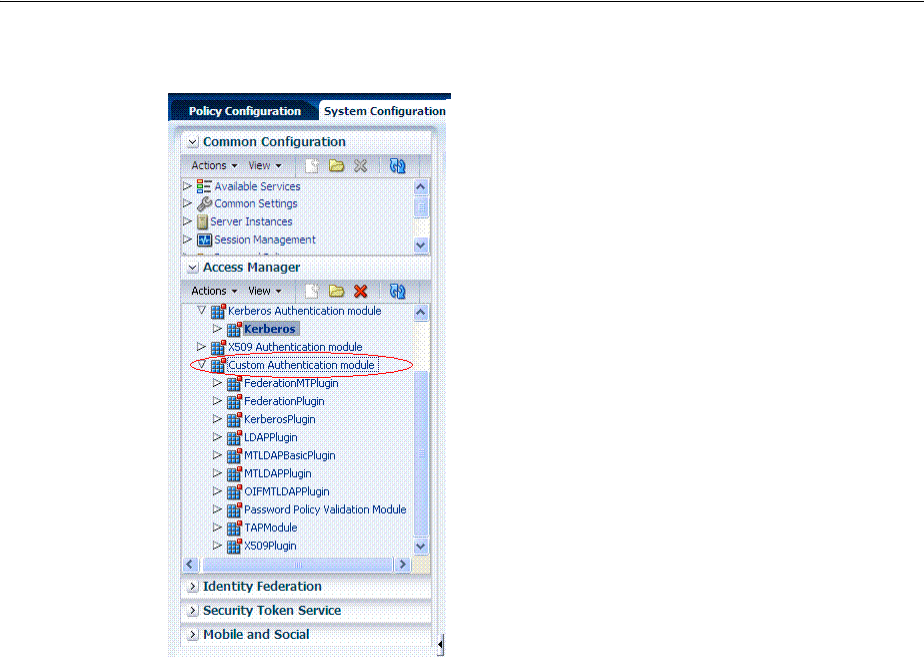924x657 pixels.
Task: Expand the Session Management node
Action: pos(187,239)
